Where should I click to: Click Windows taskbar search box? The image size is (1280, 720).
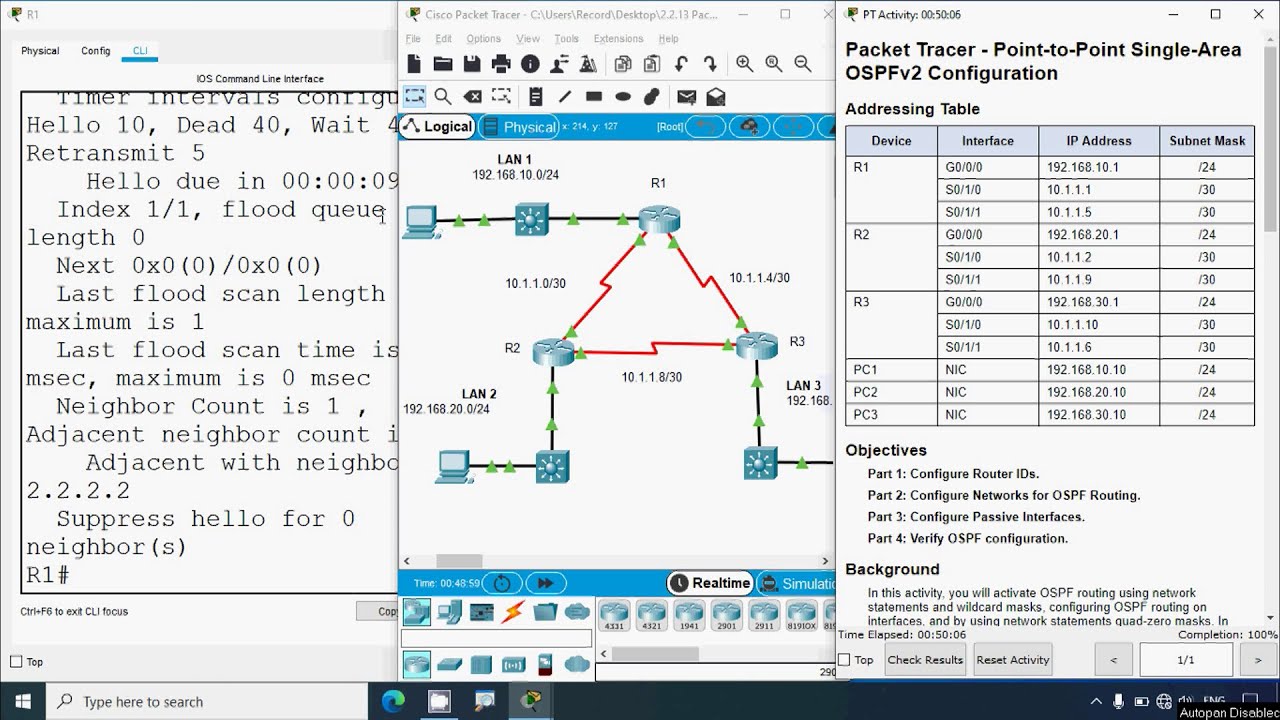(209, 701)
